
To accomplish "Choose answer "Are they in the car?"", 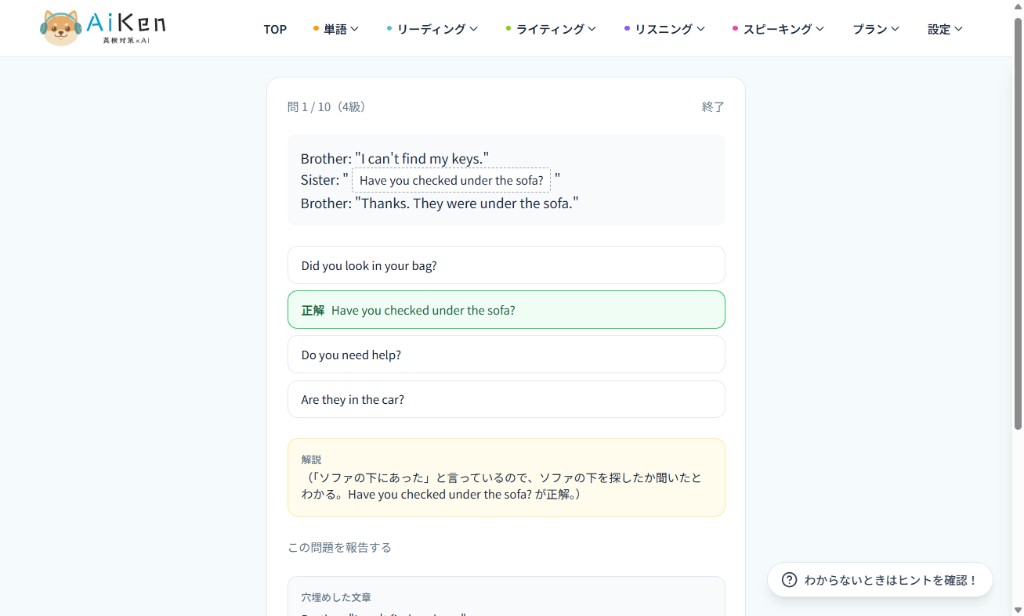I will tap(506, 399).
